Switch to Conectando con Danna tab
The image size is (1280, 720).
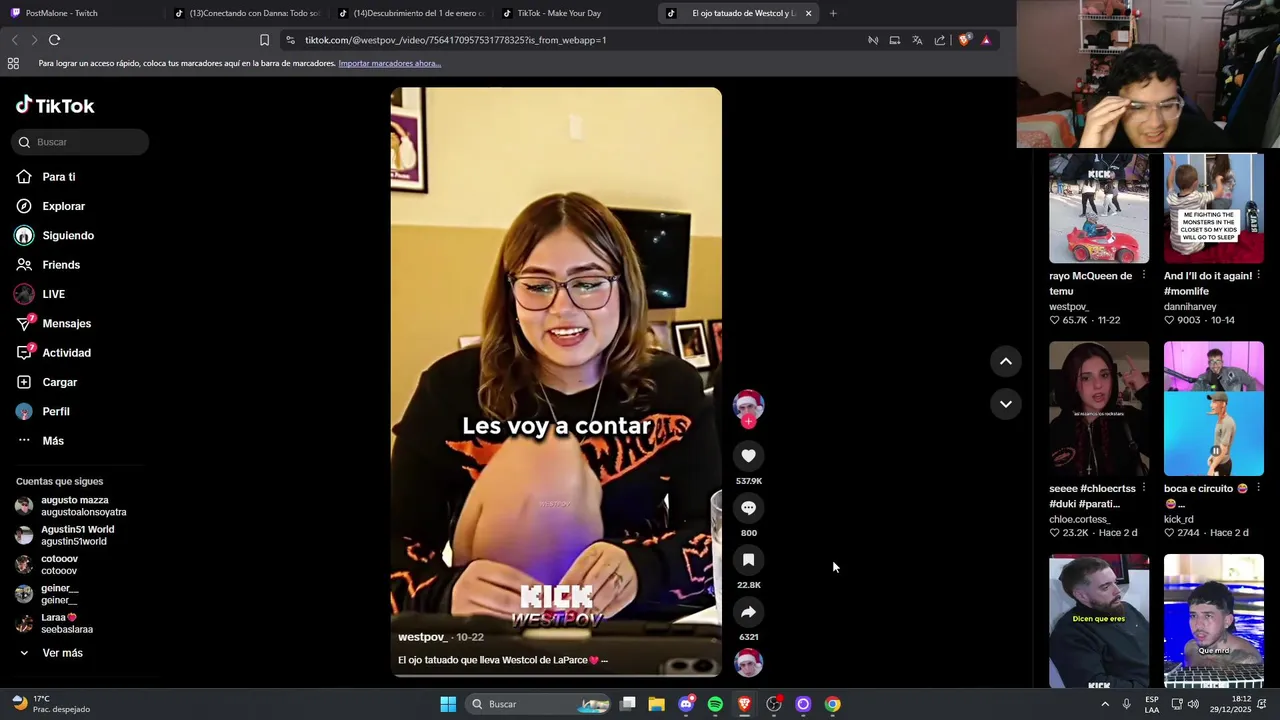[247, 13]
